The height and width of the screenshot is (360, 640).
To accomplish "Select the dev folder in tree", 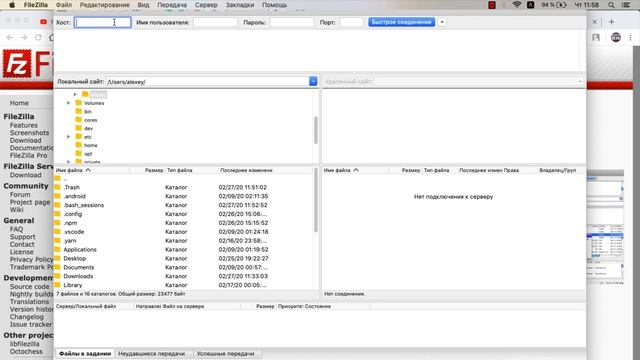I will point(88,129).
